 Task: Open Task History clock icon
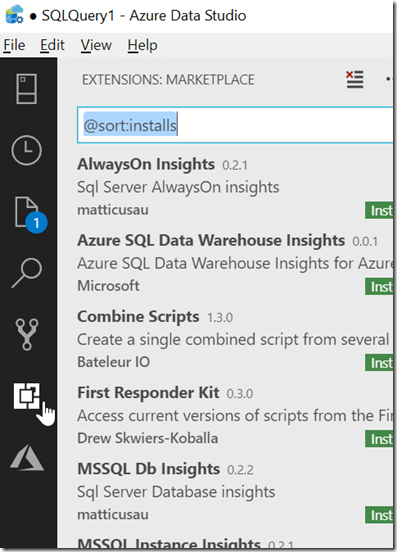(26, 150)
